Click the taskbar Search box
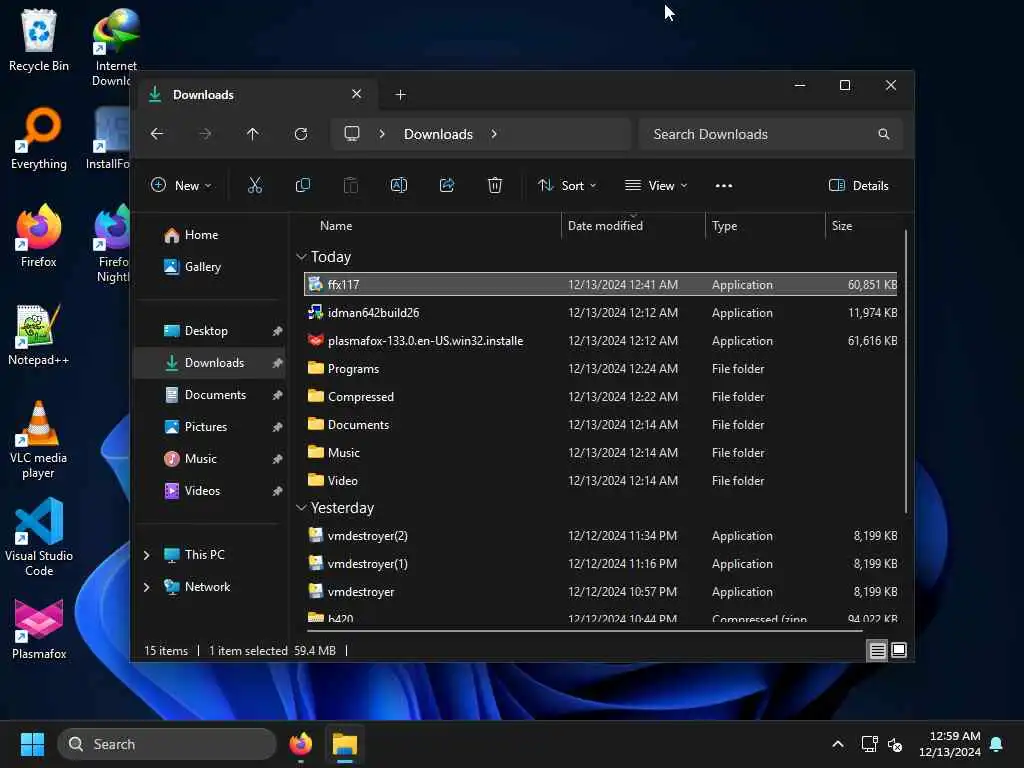 tap(167, 744)
